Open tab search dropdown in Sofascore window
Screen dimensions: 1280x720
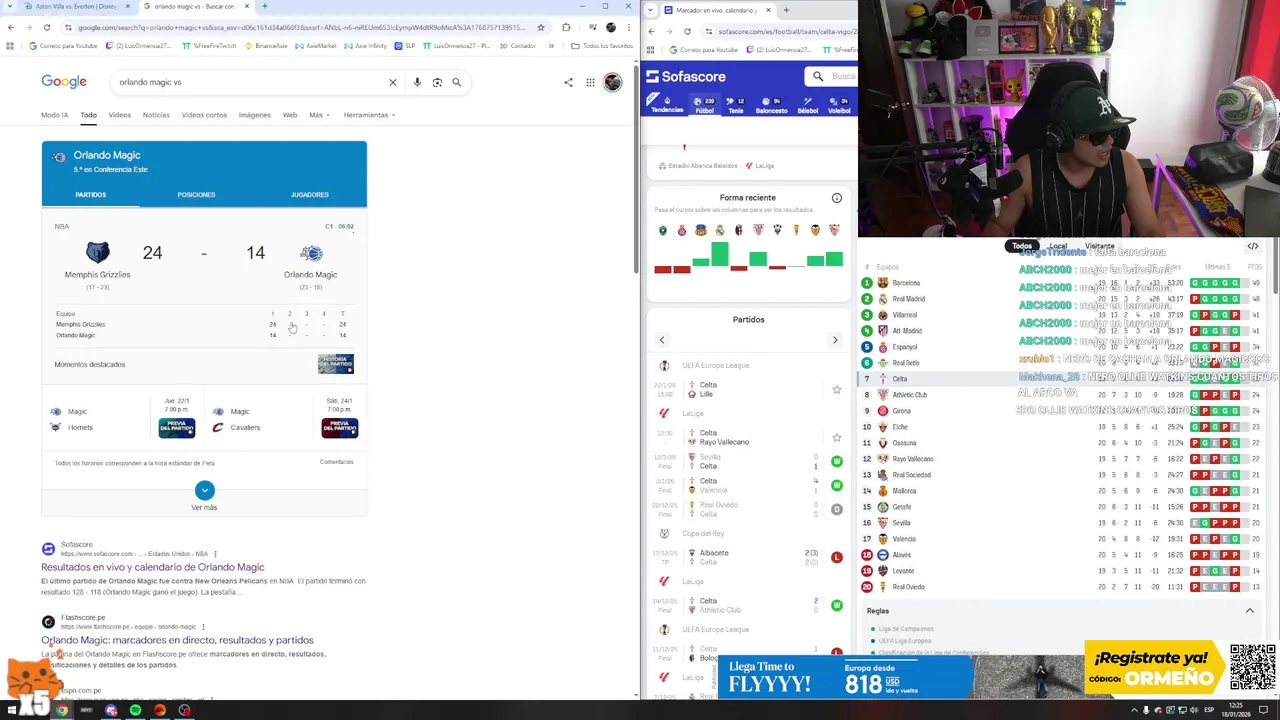[x=651, y=10]
